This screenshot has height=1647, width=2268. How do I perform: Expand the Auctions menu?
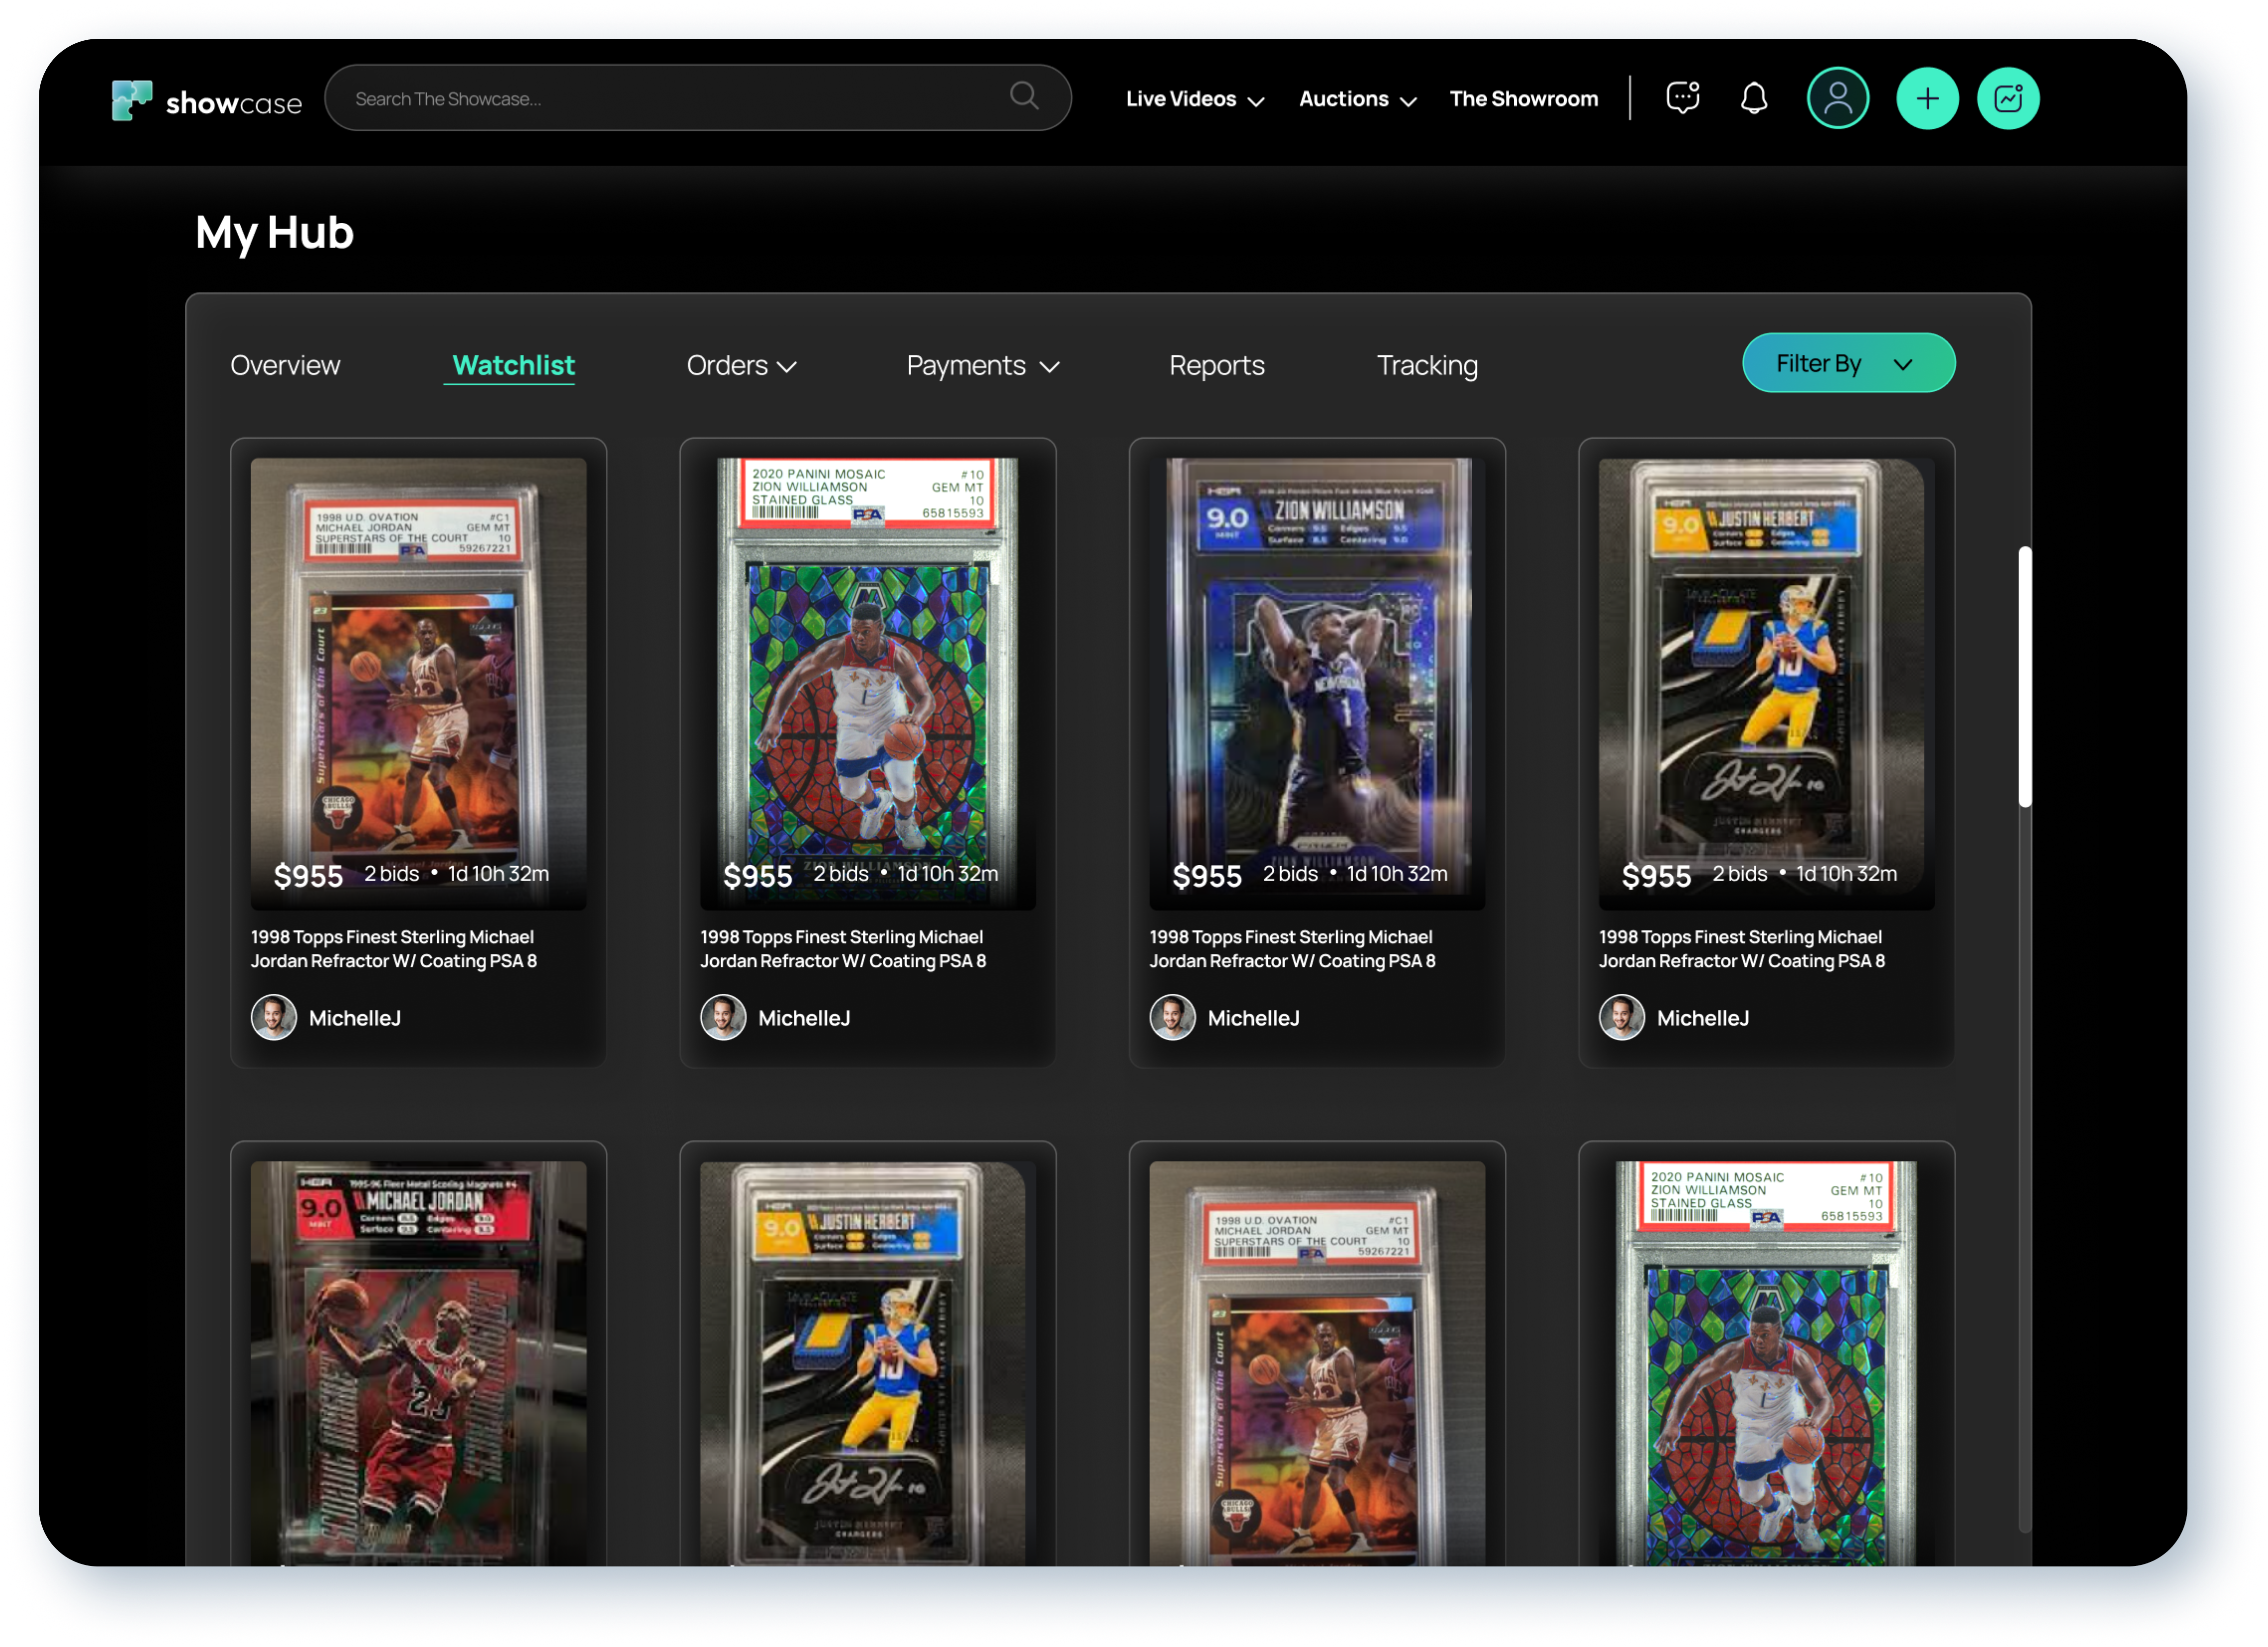coord(1357,99)
